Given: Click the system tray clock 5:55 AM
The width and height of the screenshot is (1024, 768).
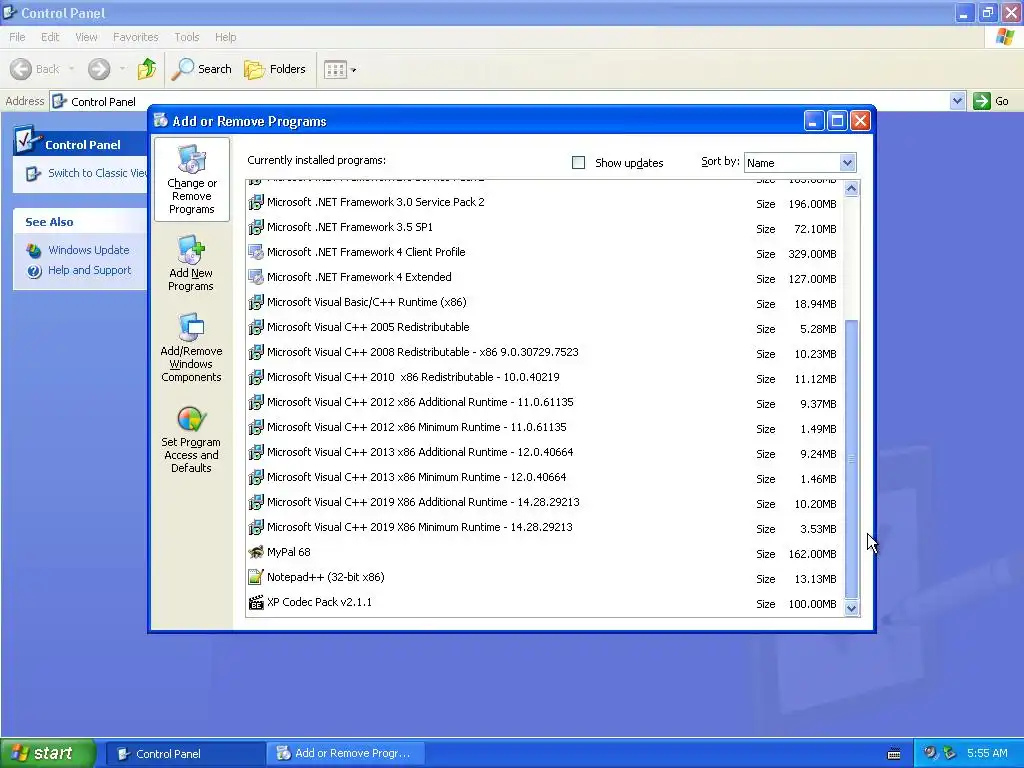Looking at the screenshot, I should pyautogui.click(x=987, y=753).
